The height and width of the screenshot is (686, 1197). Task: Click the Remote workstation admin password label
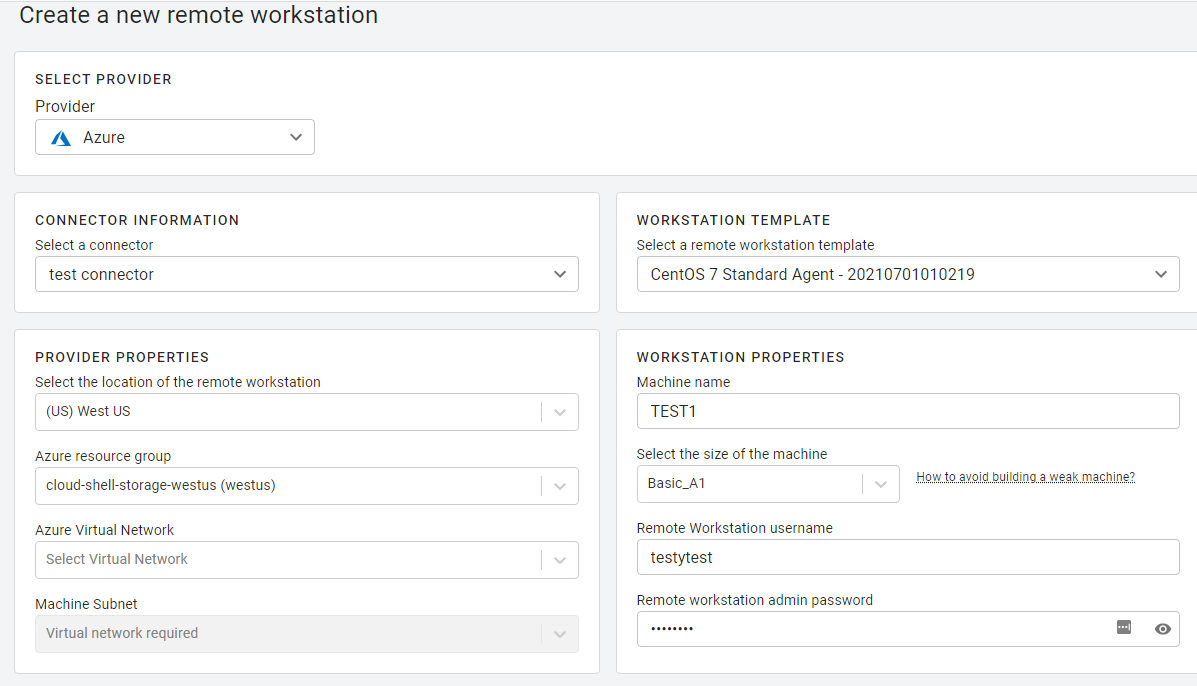coord(755,600)
